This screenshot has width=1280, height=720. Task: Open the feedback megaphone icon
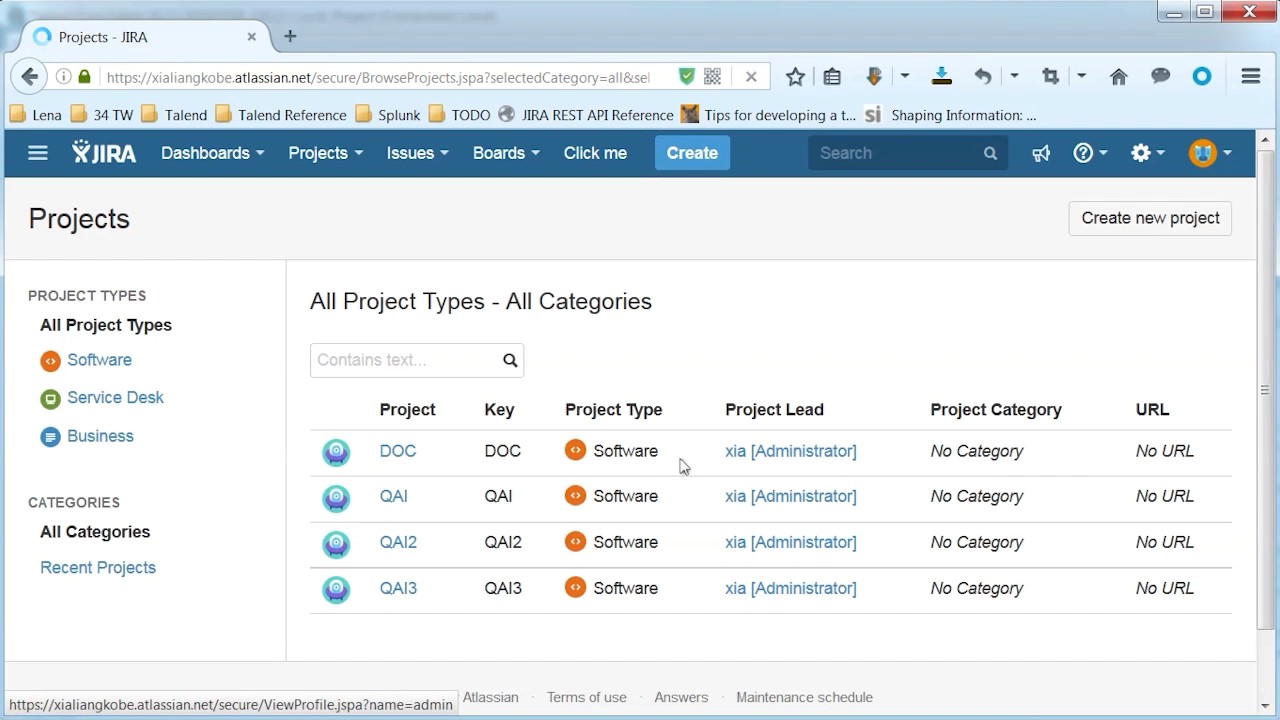tap(1041, 153)
